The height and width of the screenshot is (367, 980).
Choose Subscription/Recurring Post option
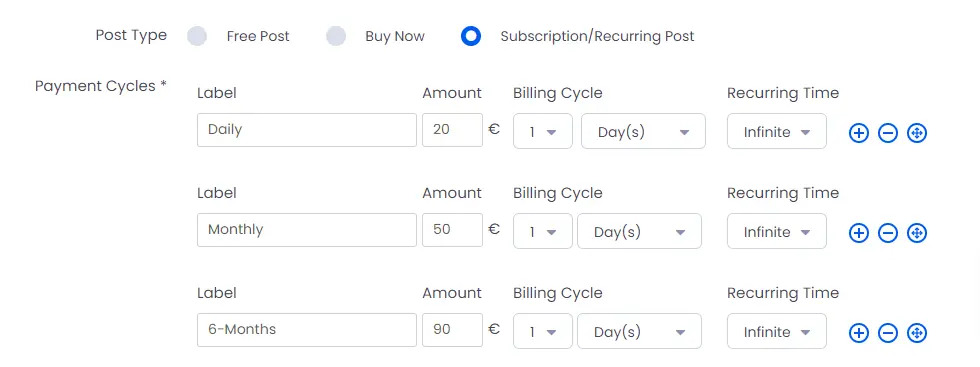[471, 36]
